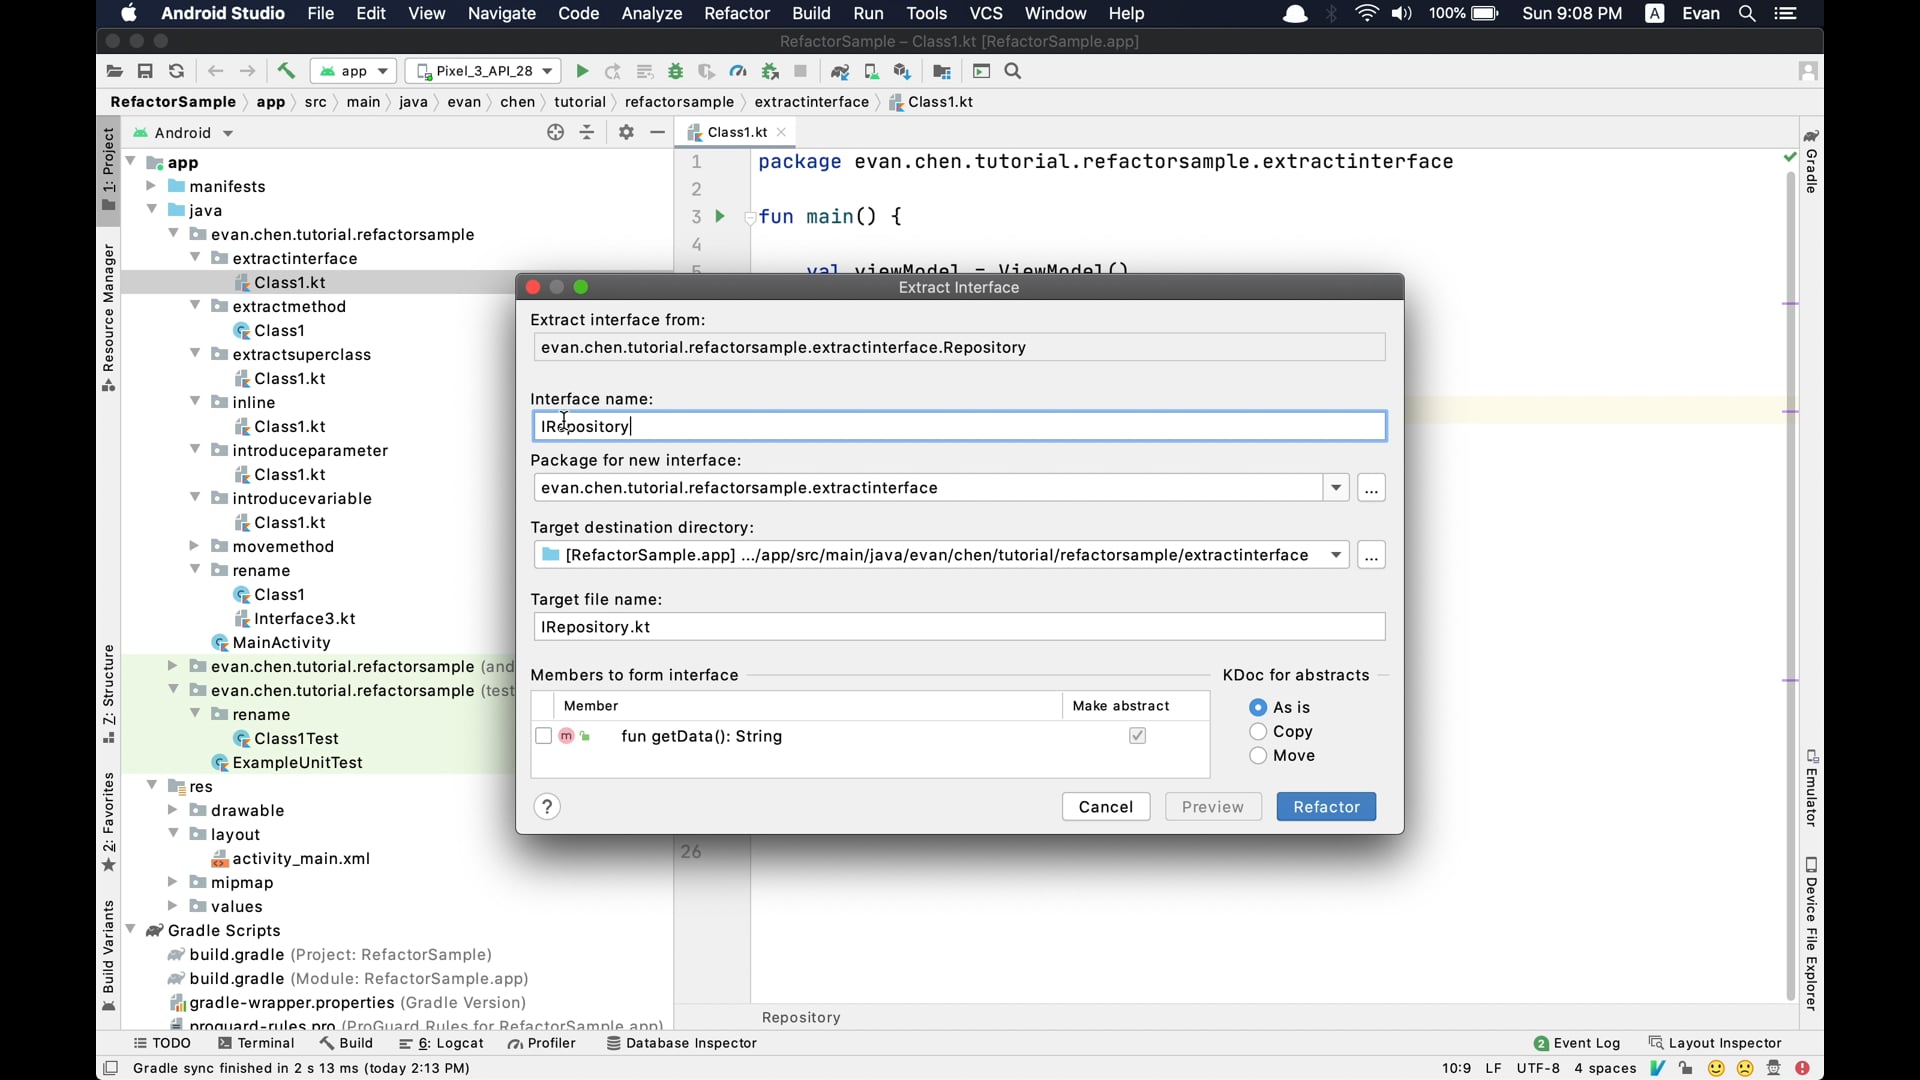Open the Refactor menu
The image size is (1920, 1080).
point(736,14)
